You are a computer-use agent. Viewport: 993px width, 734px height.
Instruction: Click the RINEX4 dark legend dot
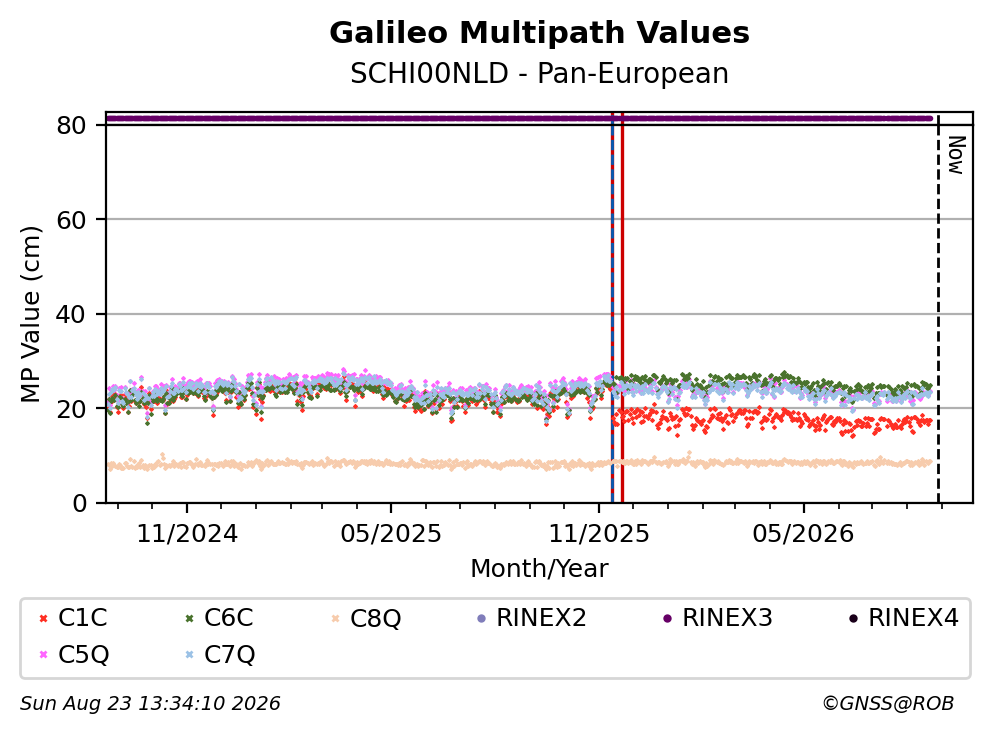click(853, 618)
